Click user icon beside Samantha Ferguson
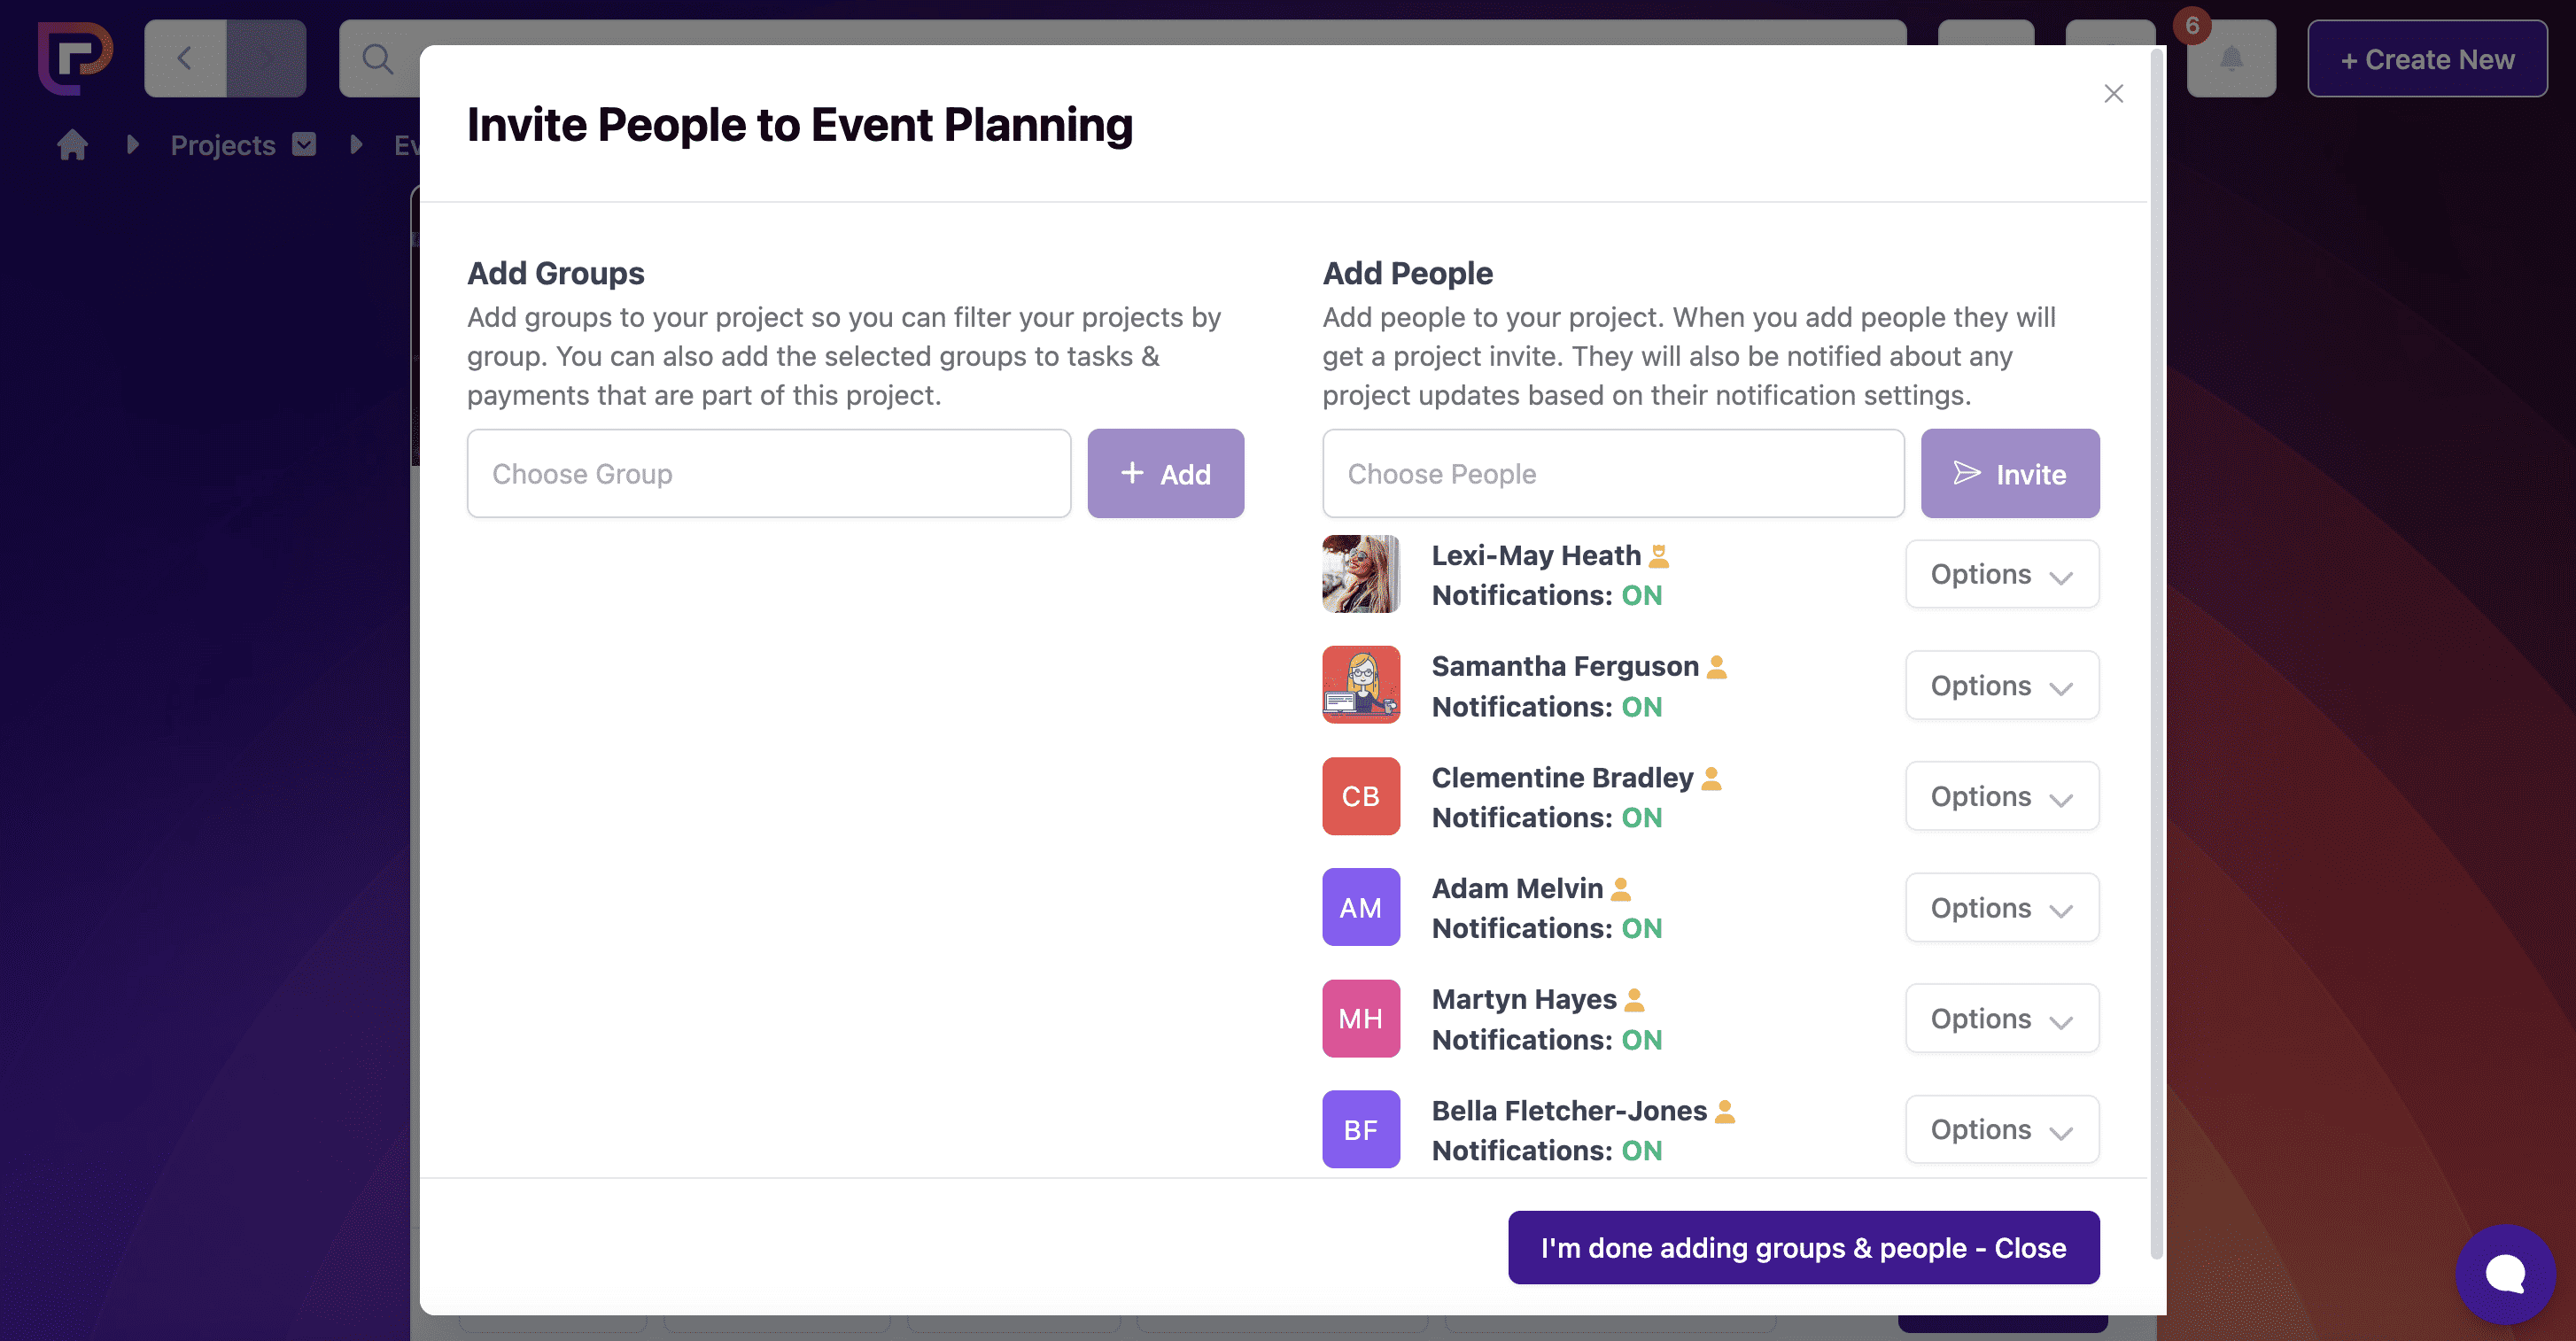Screen dimensions: 2576x1341 tap(1717, 667)
